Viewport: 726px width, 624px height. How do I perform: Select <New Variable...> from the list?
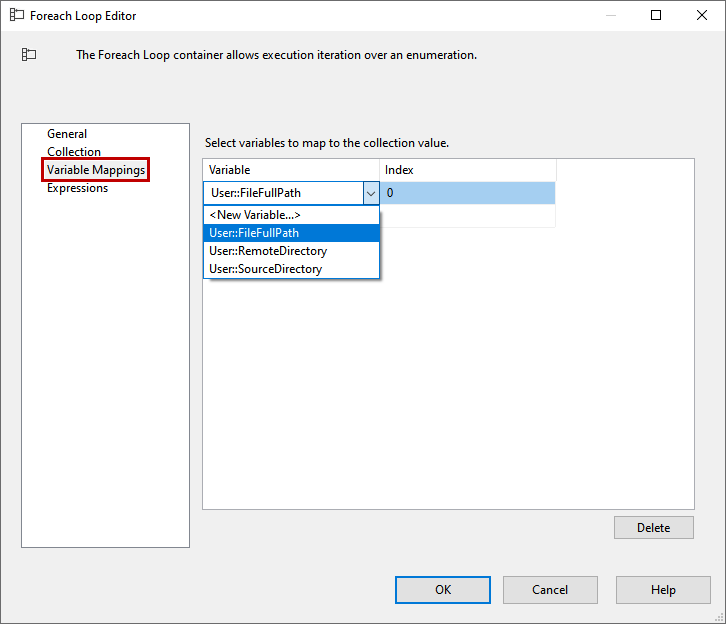click(x=255, y=215)
